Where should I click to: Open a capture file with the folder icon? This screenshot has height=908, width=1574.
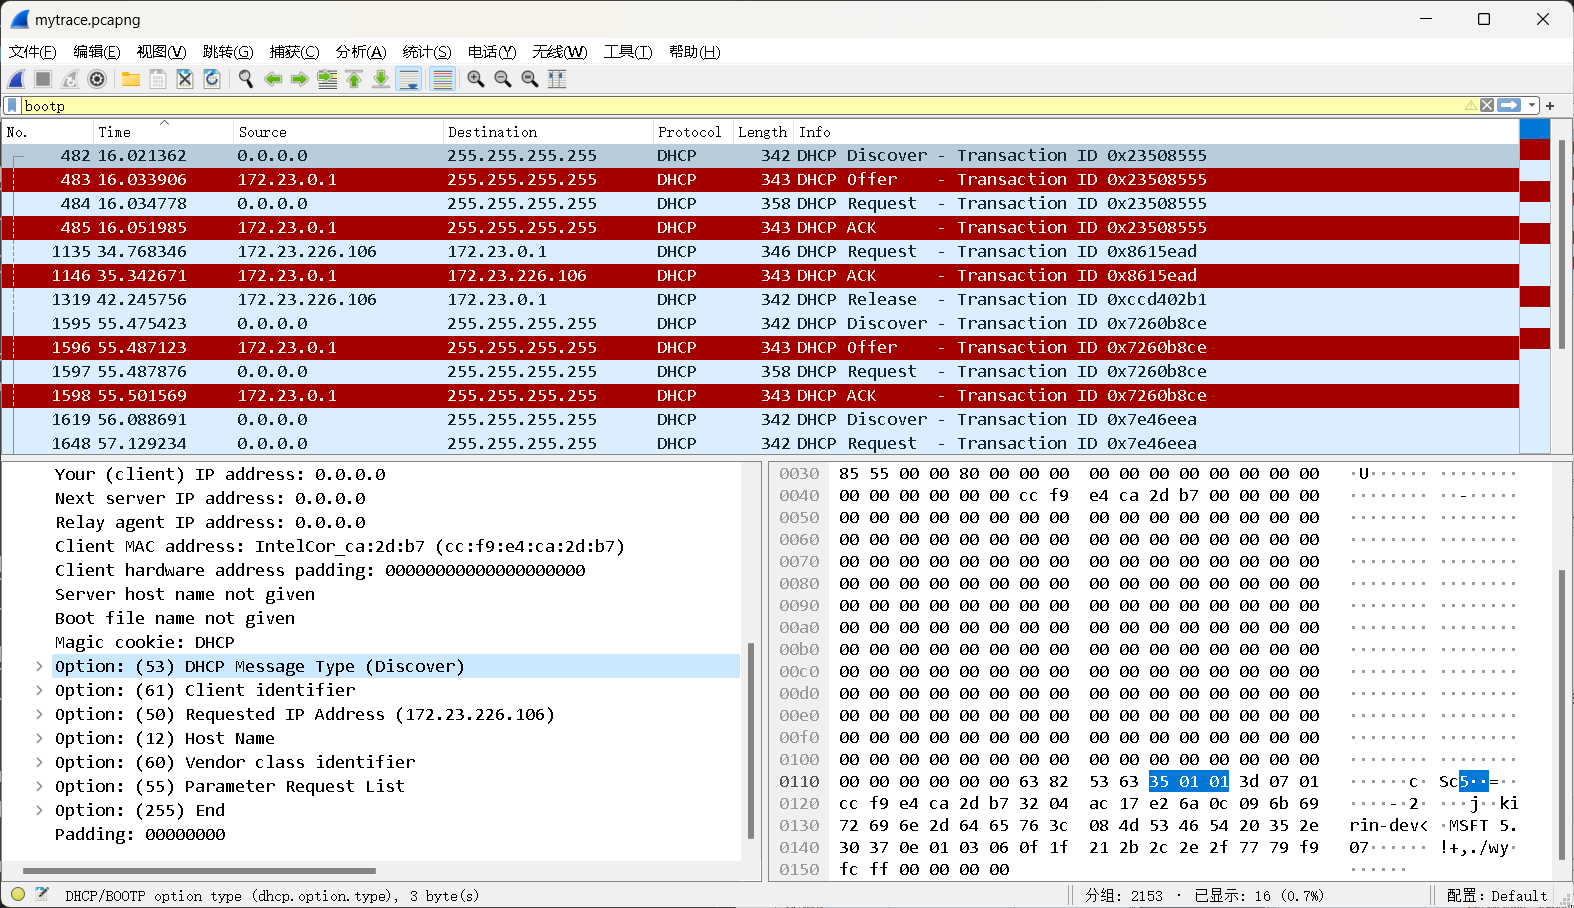131,79
